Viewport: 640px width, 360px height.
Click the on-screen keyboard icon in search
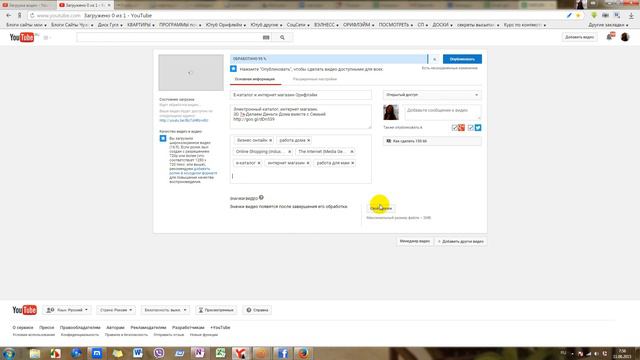[266, 38]
